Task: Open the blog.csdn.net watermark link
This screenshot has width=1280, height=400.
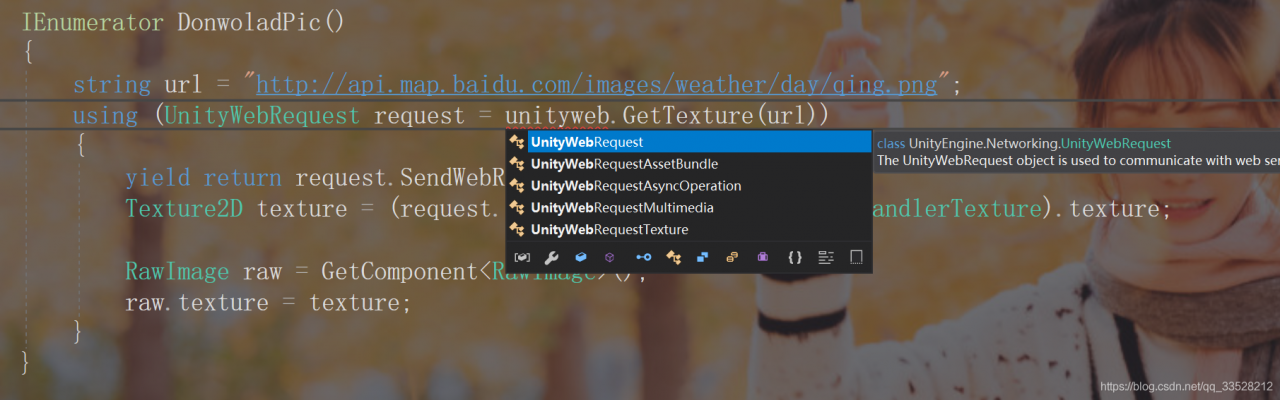Action: (x=1186, y=386)
